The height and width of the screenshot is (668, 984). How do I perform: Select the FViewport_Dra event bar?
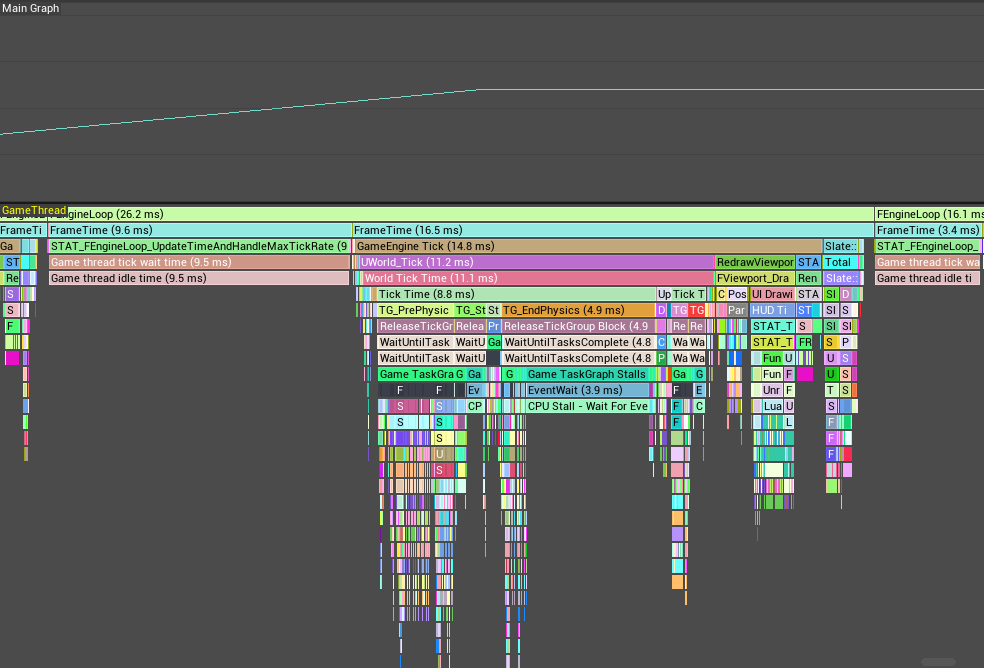(756, 278)
